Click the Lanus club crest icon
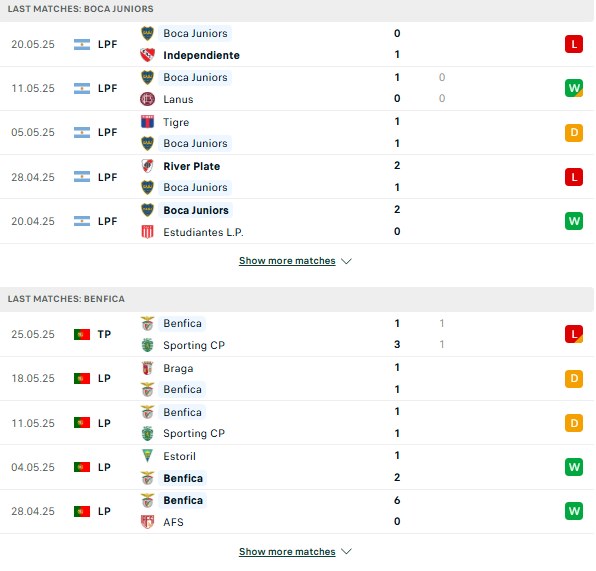 (147, 99)
